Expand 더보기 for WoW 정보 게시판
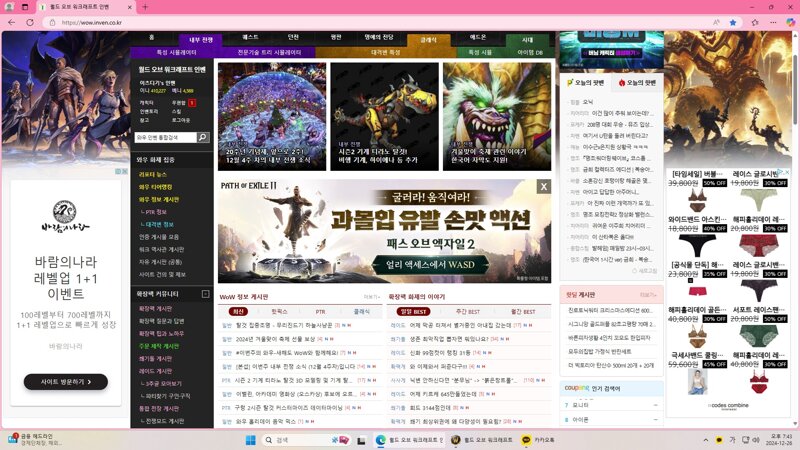 click(x=371, y=297)
